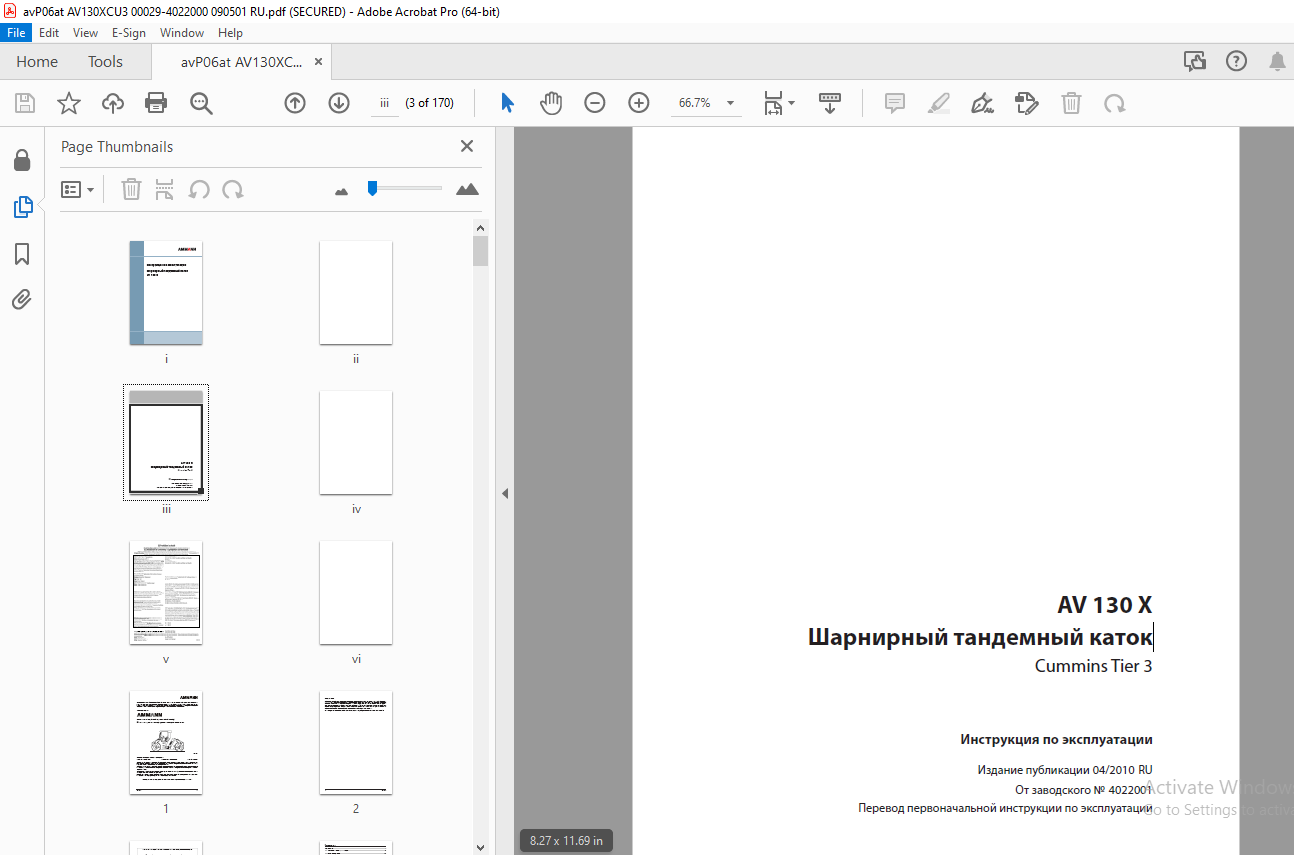Open thumbnails panel options menu dropdown
Screen dimensions: 1294x855
point(78,189)
